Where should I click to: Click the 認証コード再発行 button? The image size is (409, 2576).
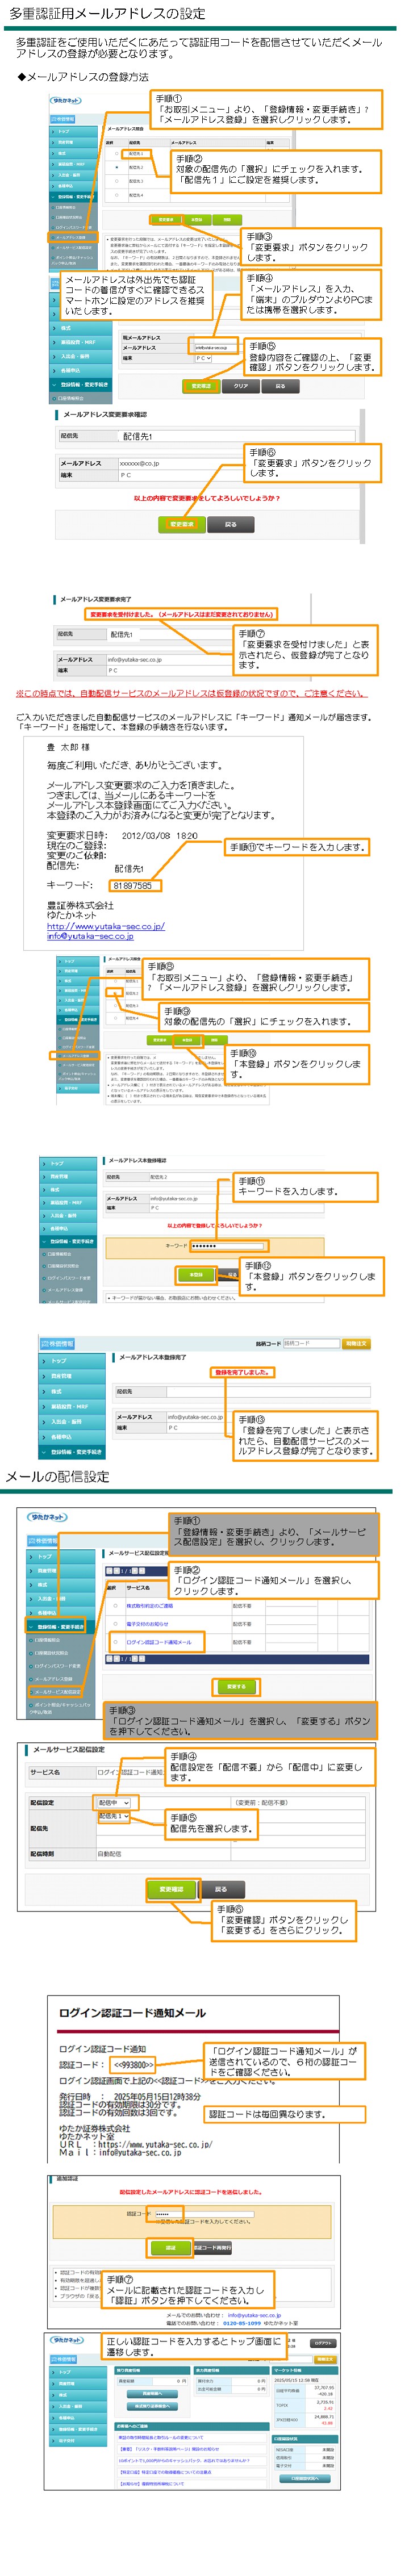(x=212, y=2248)
